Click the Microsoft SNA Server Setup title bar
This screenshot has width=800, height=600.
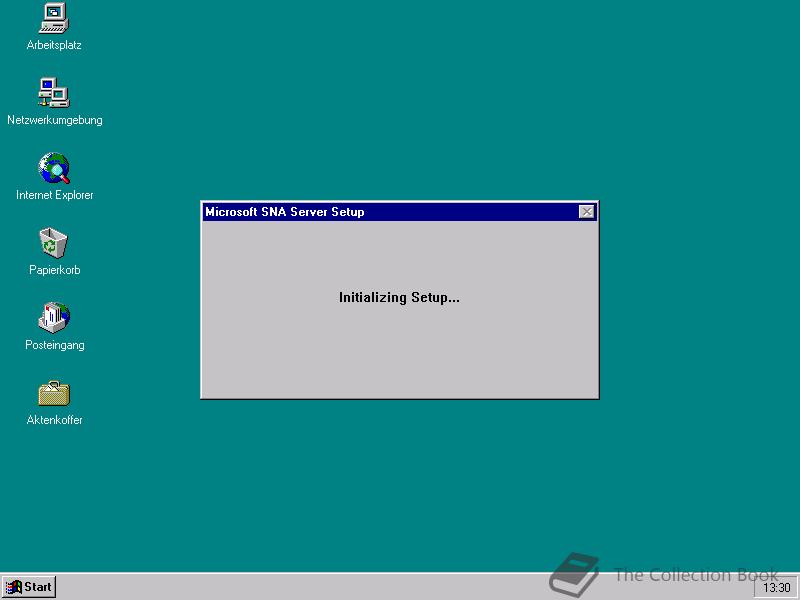[399, 212]
